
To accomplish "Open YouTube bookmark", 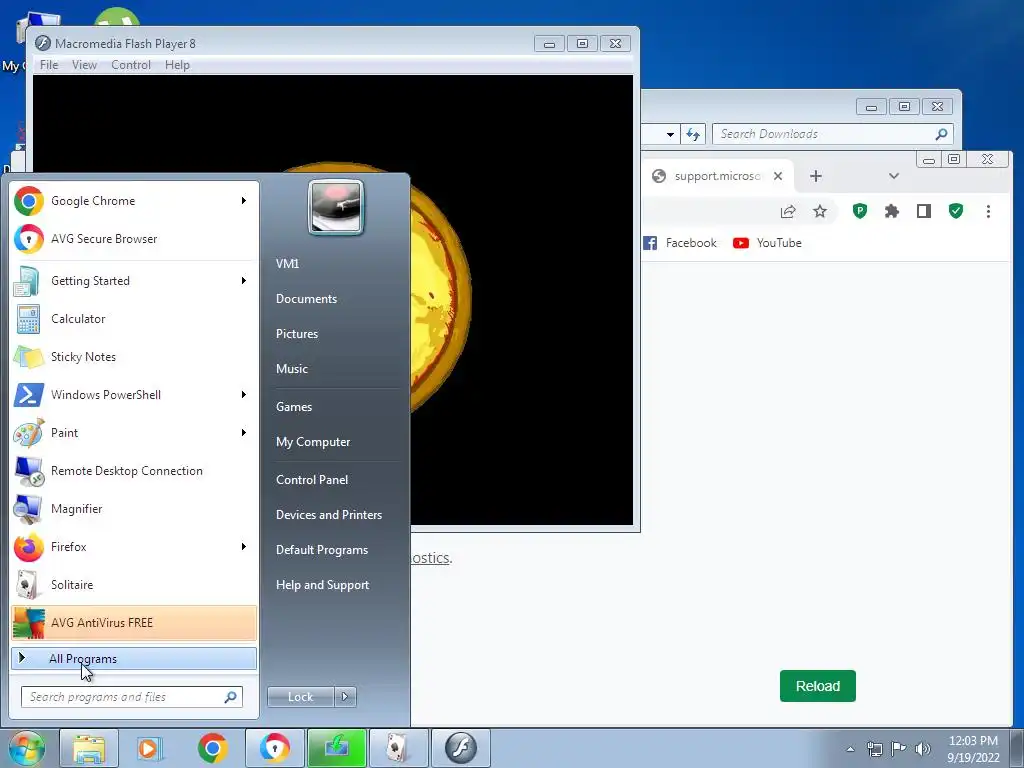I will pos(767,243).
